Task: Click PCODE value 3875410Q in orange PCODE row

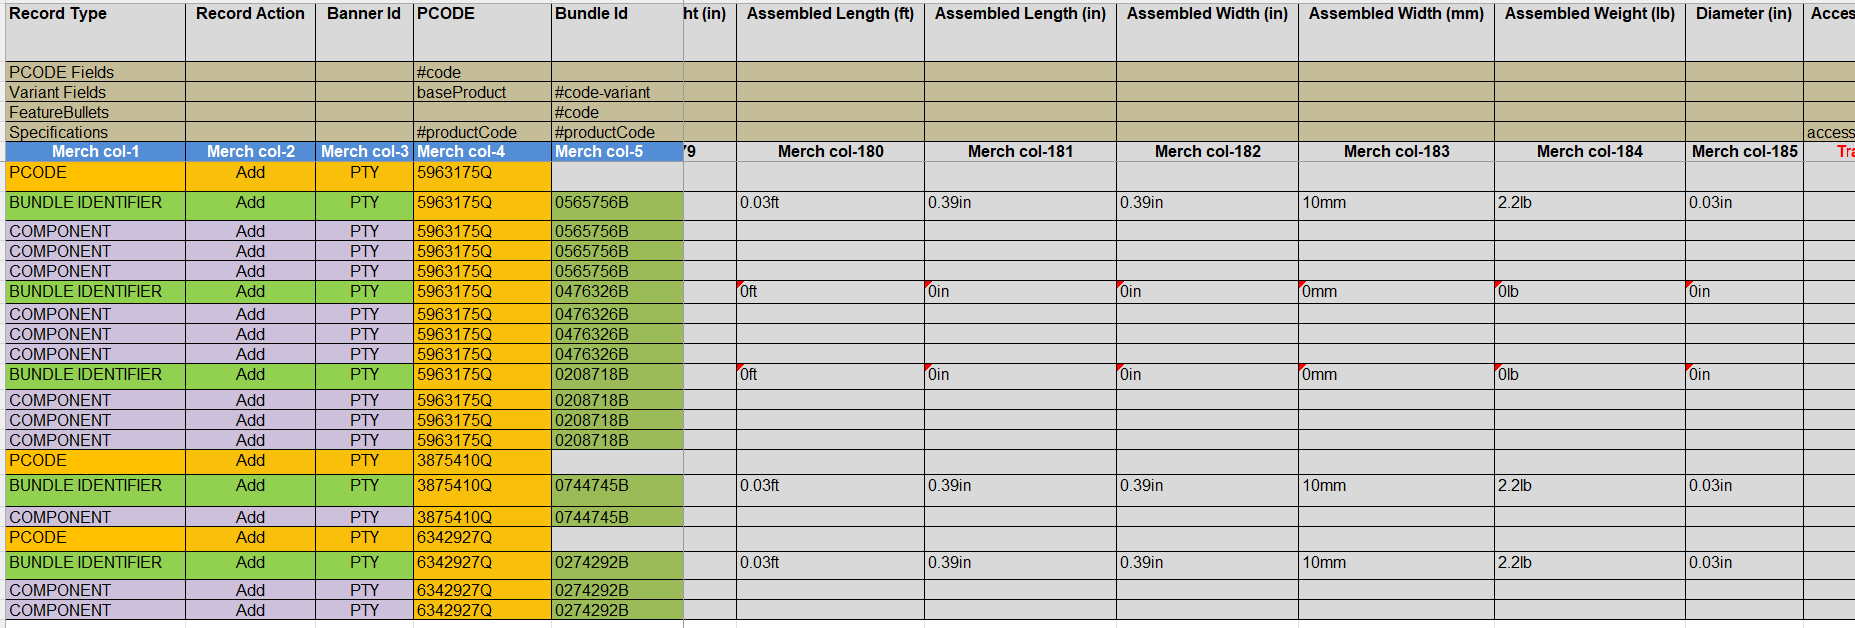Action: 481,461
